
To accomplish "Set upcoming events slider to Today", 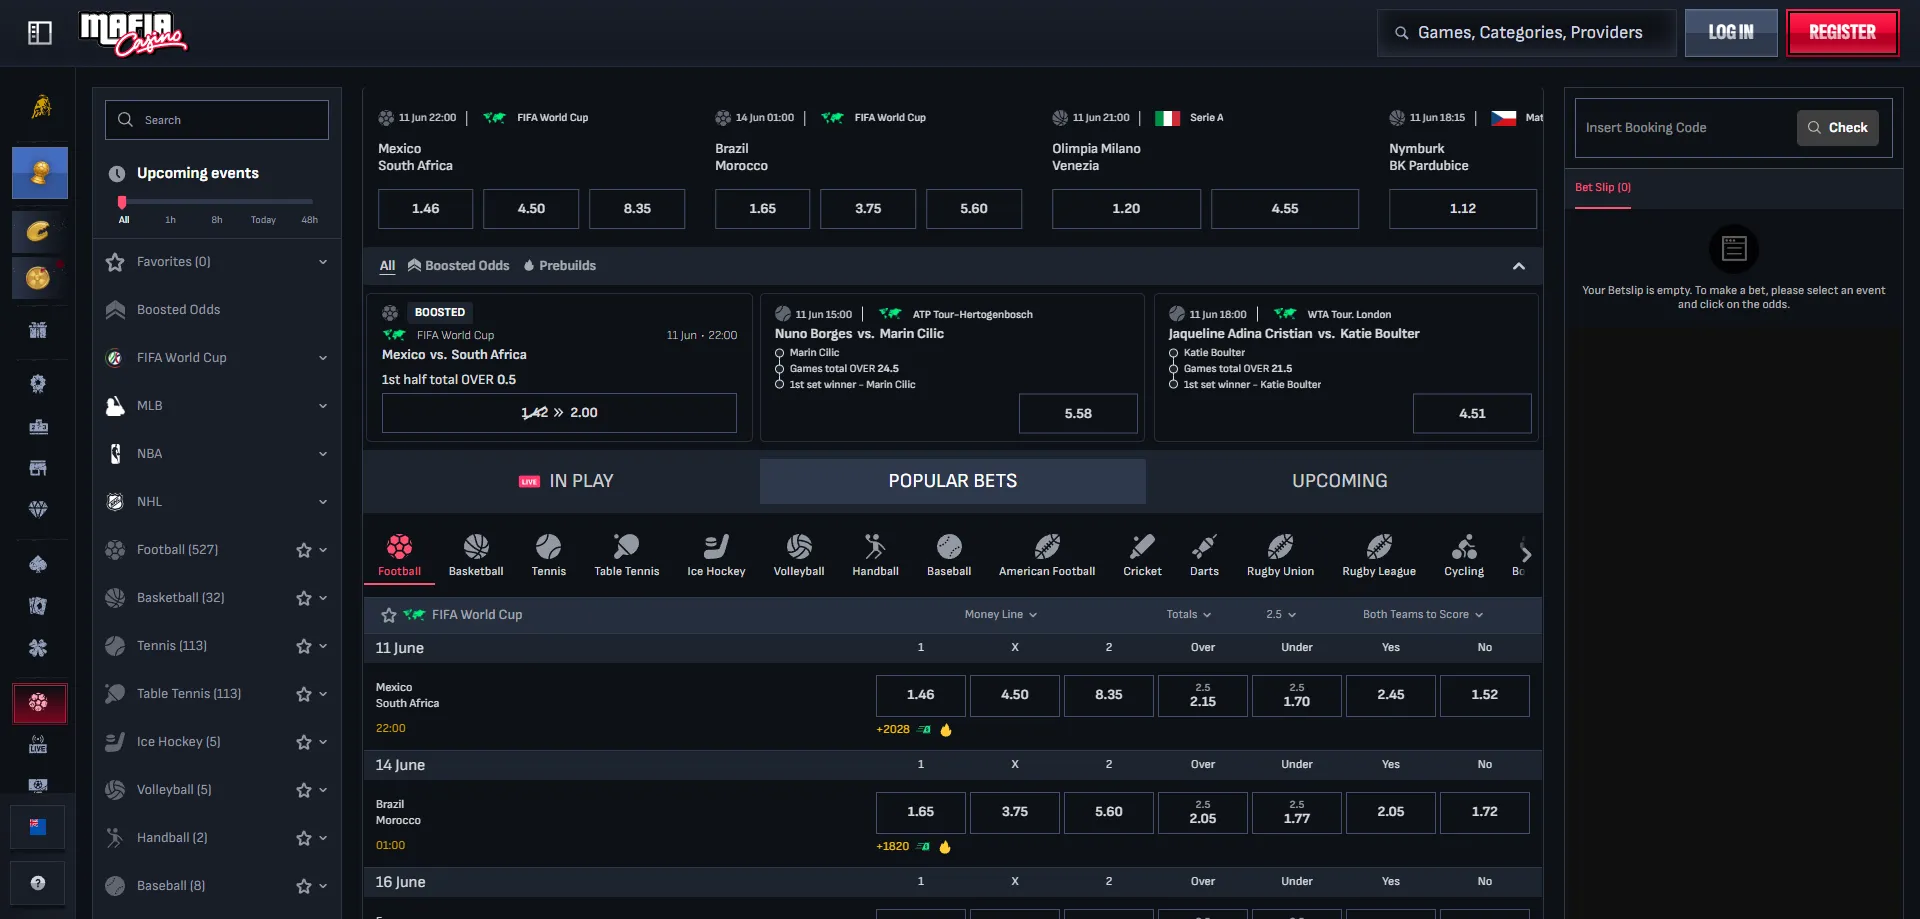I will (263, 220).
